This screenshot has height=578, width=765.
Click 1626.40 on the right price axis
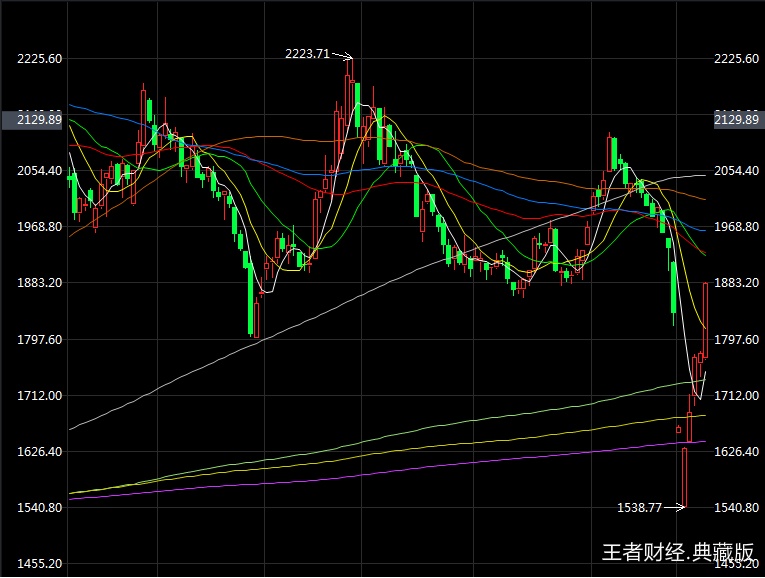(737, 452)
